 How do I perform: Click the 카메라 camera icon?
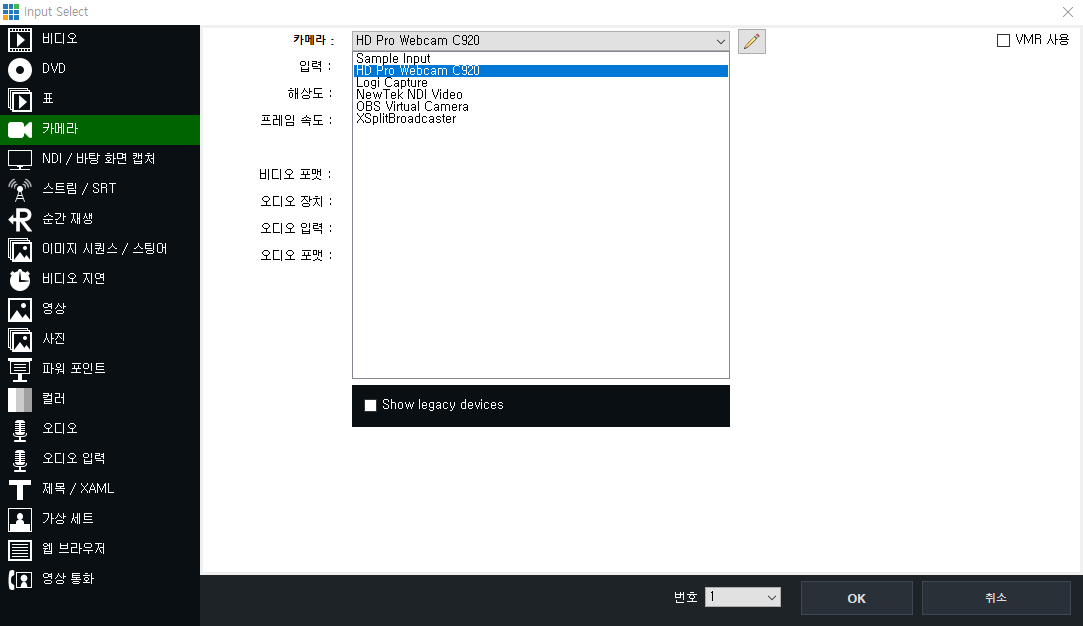(19, 129)
